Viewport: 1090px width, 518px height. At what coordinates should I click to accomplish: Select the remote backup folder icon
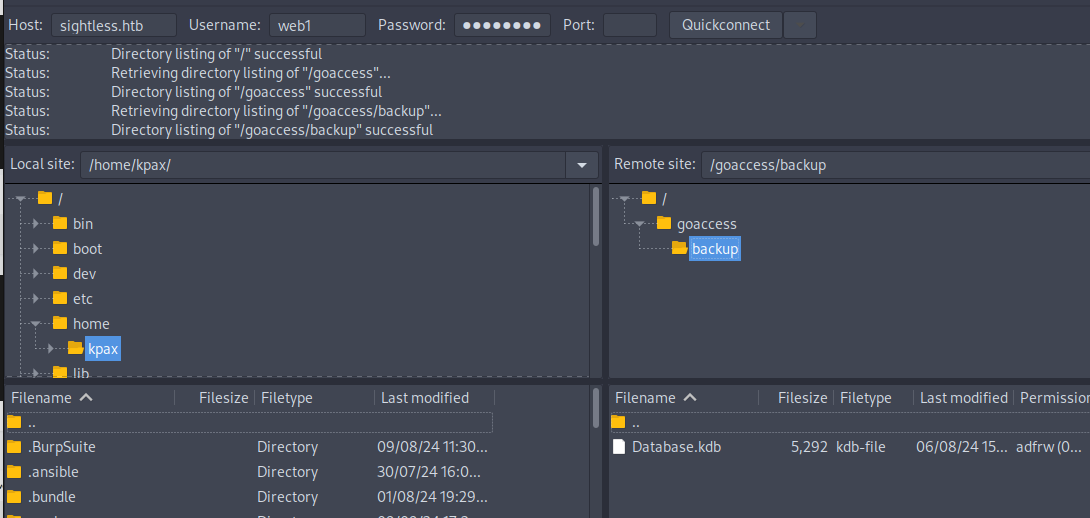(x=679, y=248)
